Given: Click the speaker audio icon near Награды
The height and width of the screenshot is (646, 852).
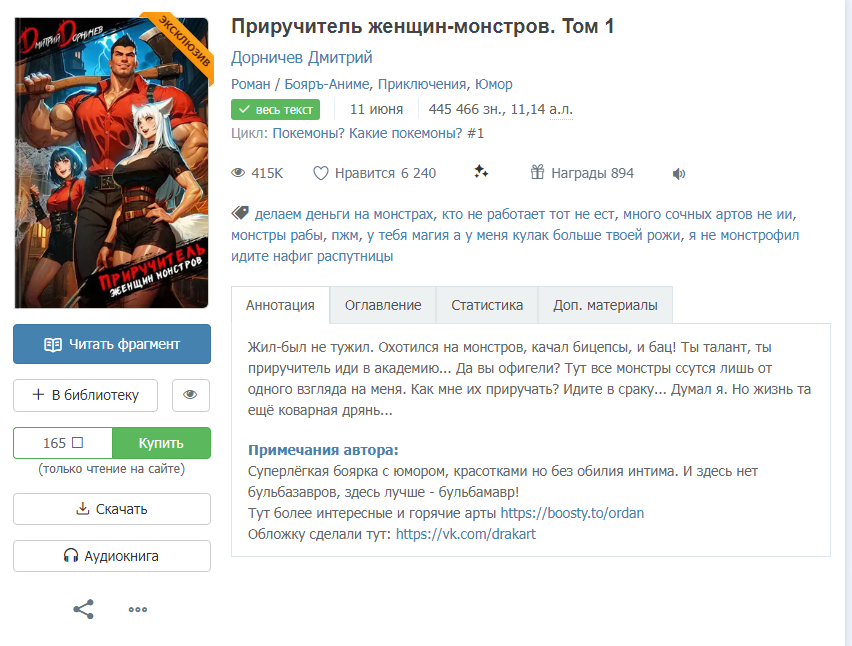Looking at the screenshot, I should point(679,173).
